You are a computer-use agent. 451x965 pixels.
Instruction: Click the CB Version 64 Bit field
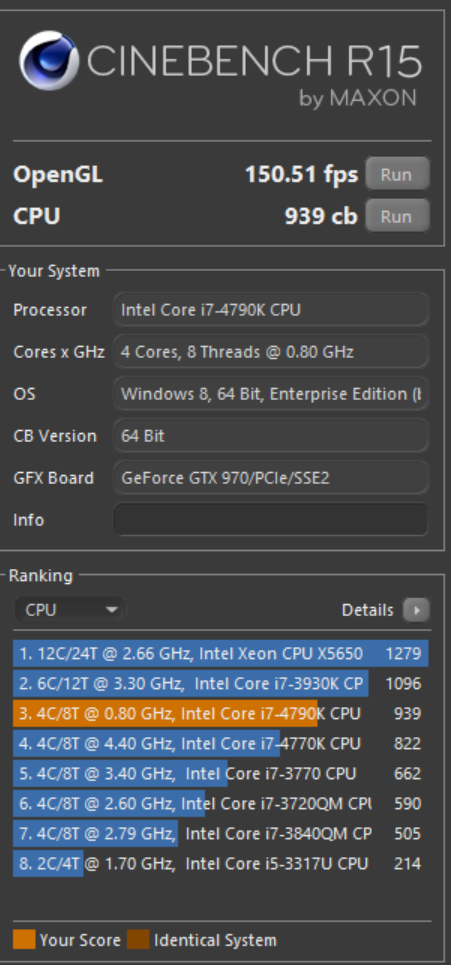[x=271, y=436]
